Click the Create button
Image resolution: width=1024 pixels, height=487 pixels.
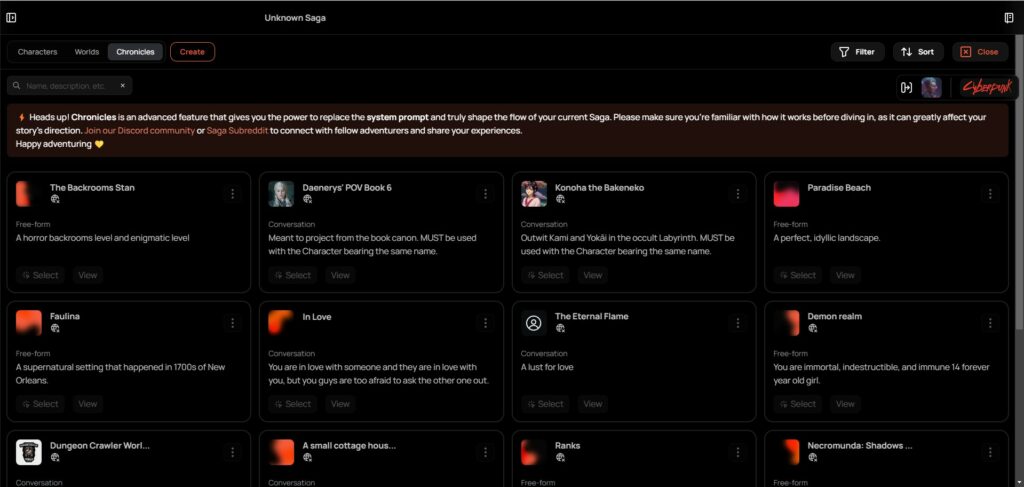click(192, 52)
